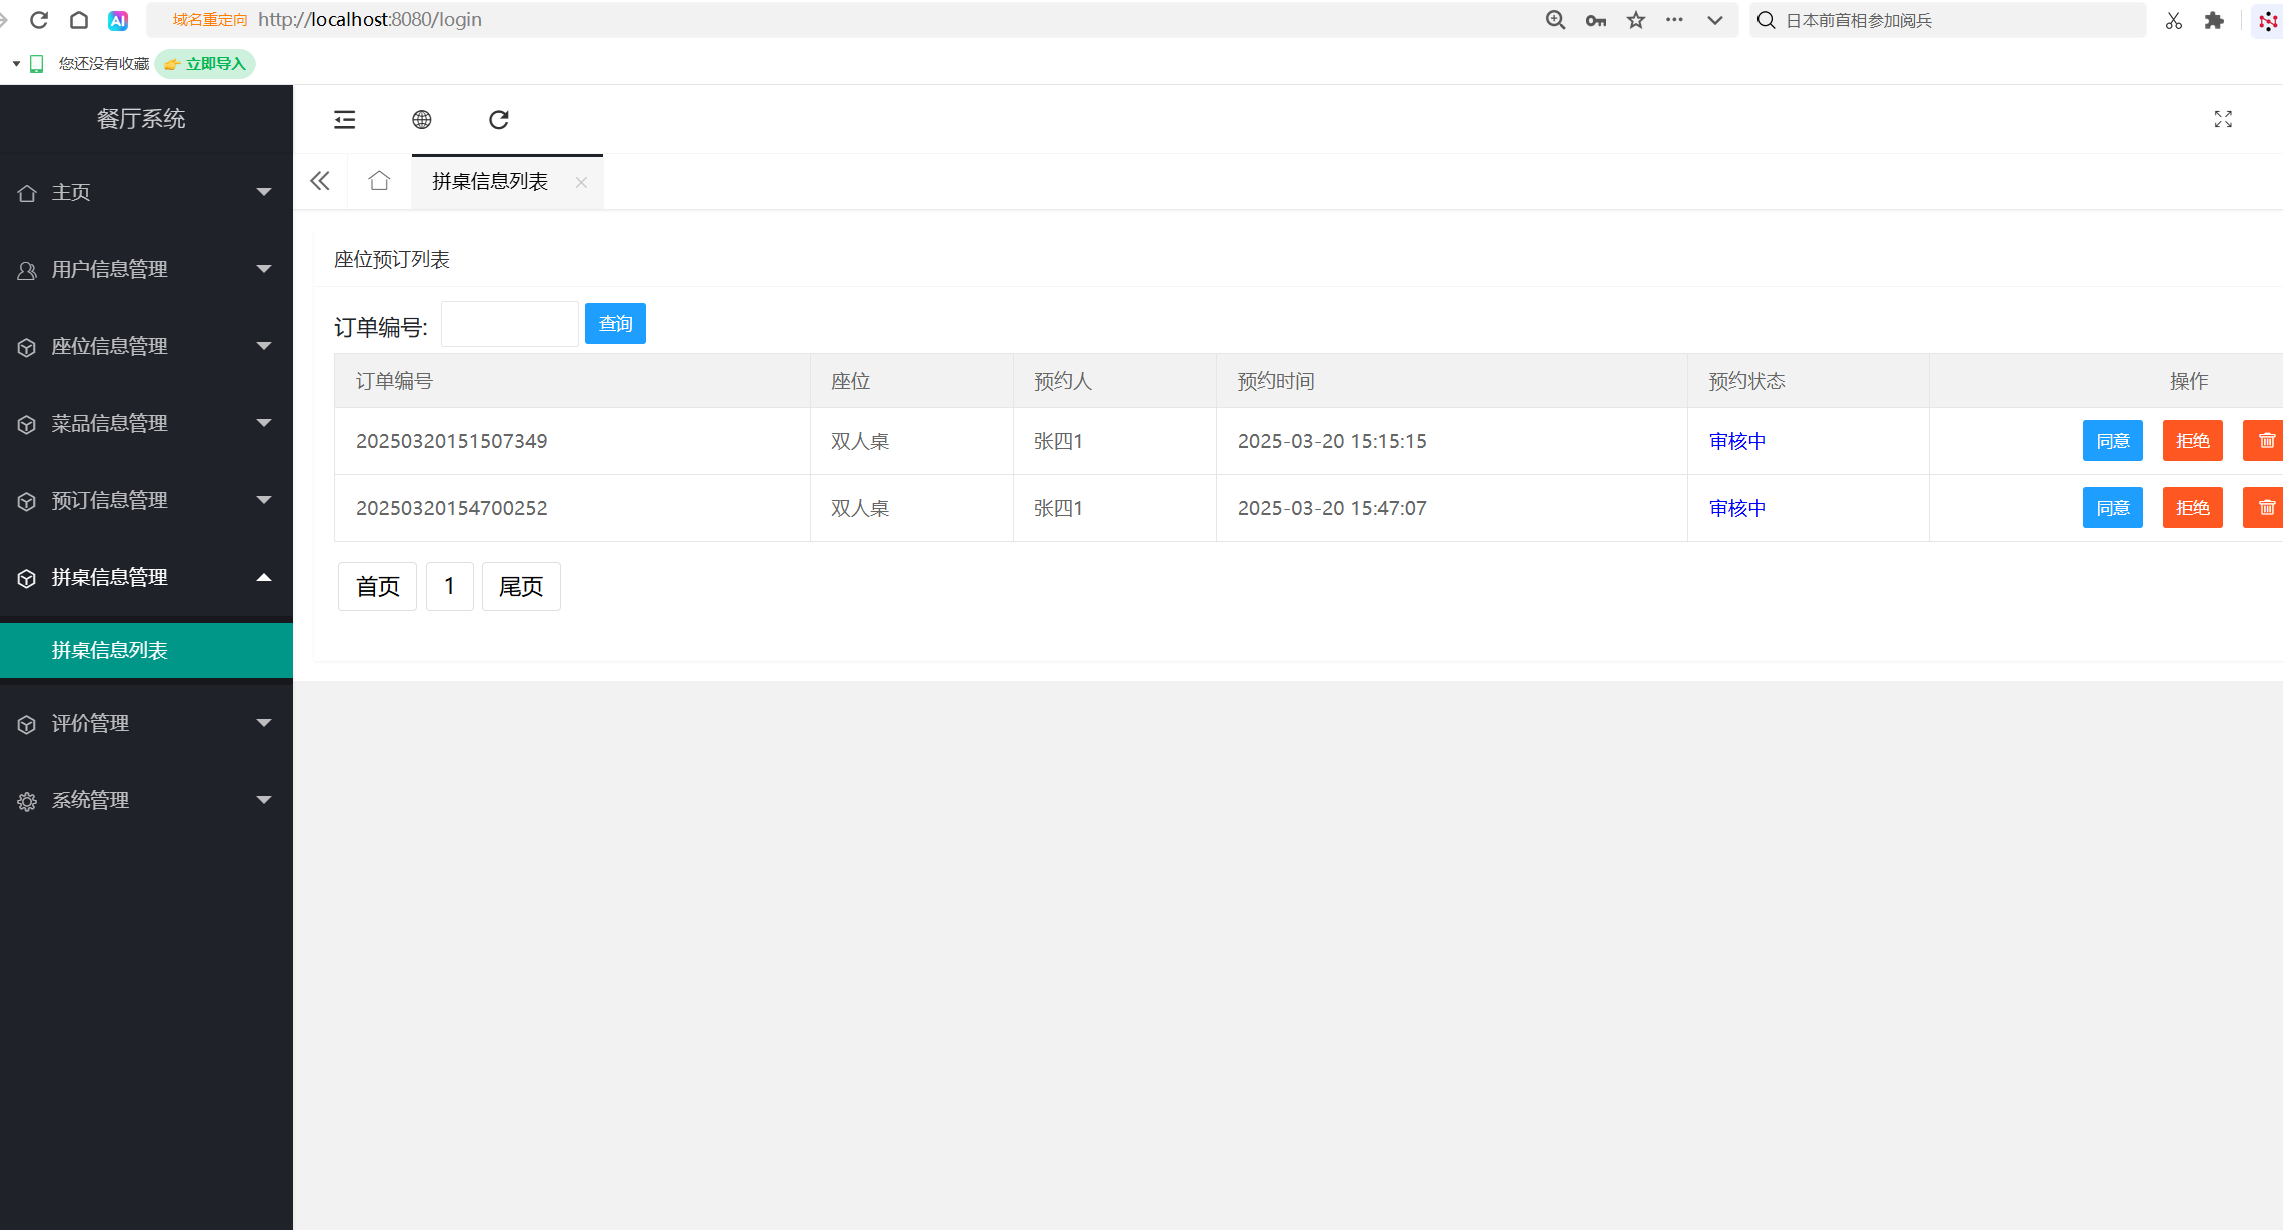The width and height of the screenshot is (2283, 1230).
Task: Collapse the sidebar menu icon
Action: [345, 120]
